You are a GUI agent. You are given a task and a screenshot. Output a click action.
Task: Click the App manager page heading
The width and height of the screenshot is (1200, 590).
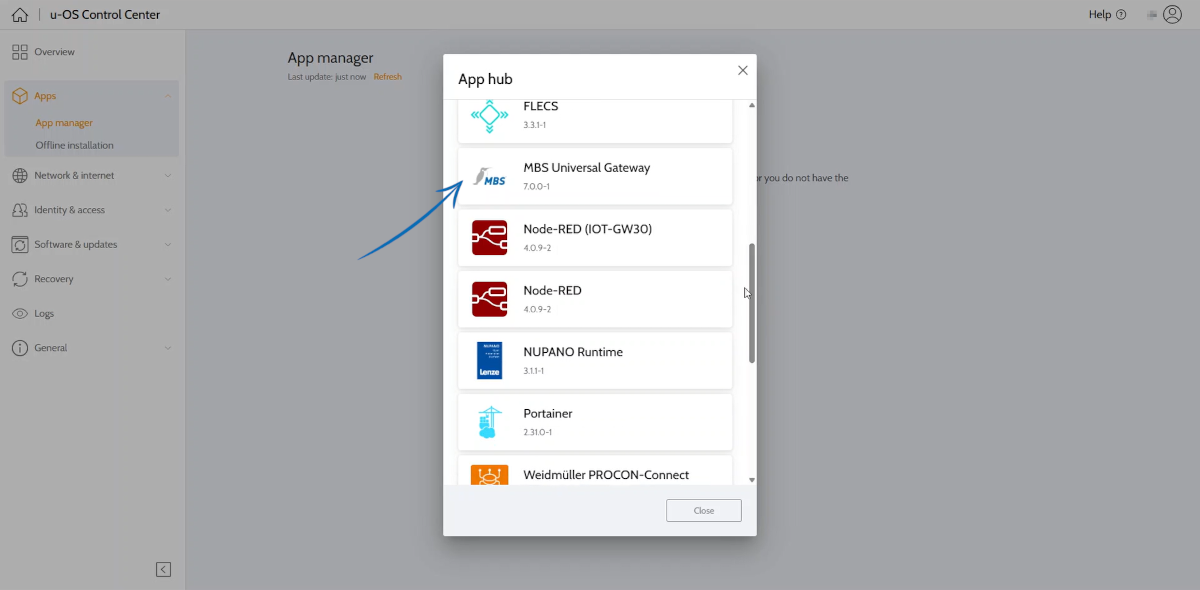(x=331, y=58)
